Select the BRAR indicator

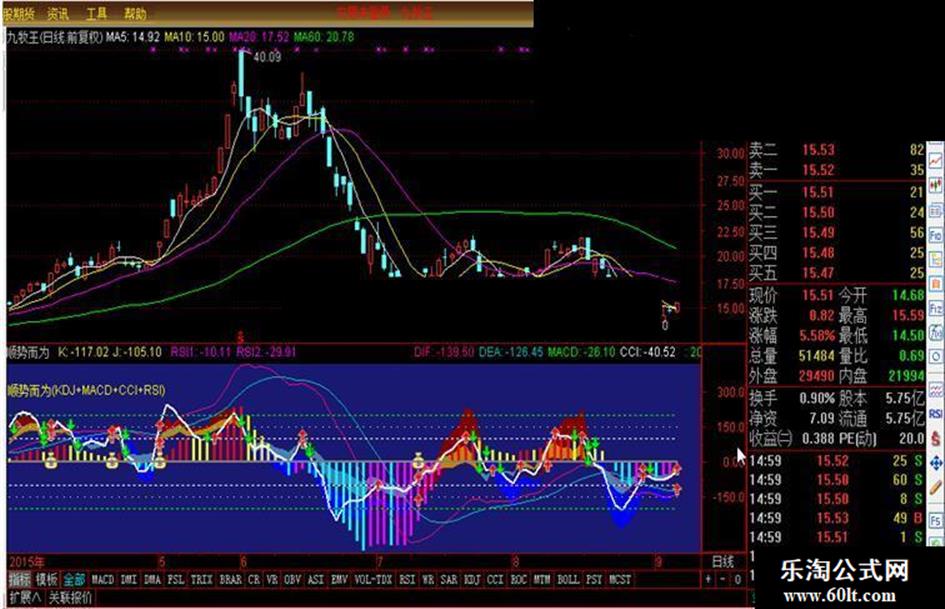point(230,579)
